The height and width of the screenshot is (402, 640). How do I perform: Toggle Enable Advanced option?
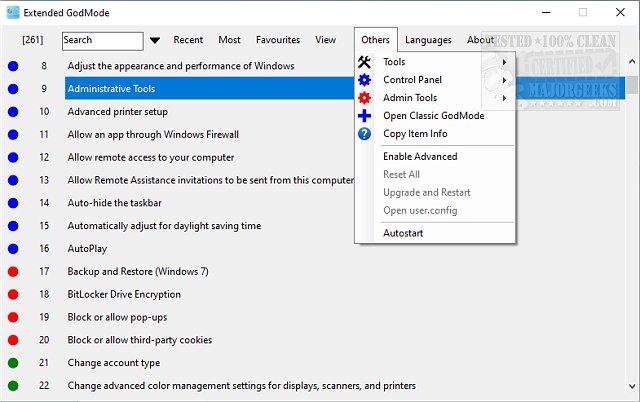click(x=420, y=157)
